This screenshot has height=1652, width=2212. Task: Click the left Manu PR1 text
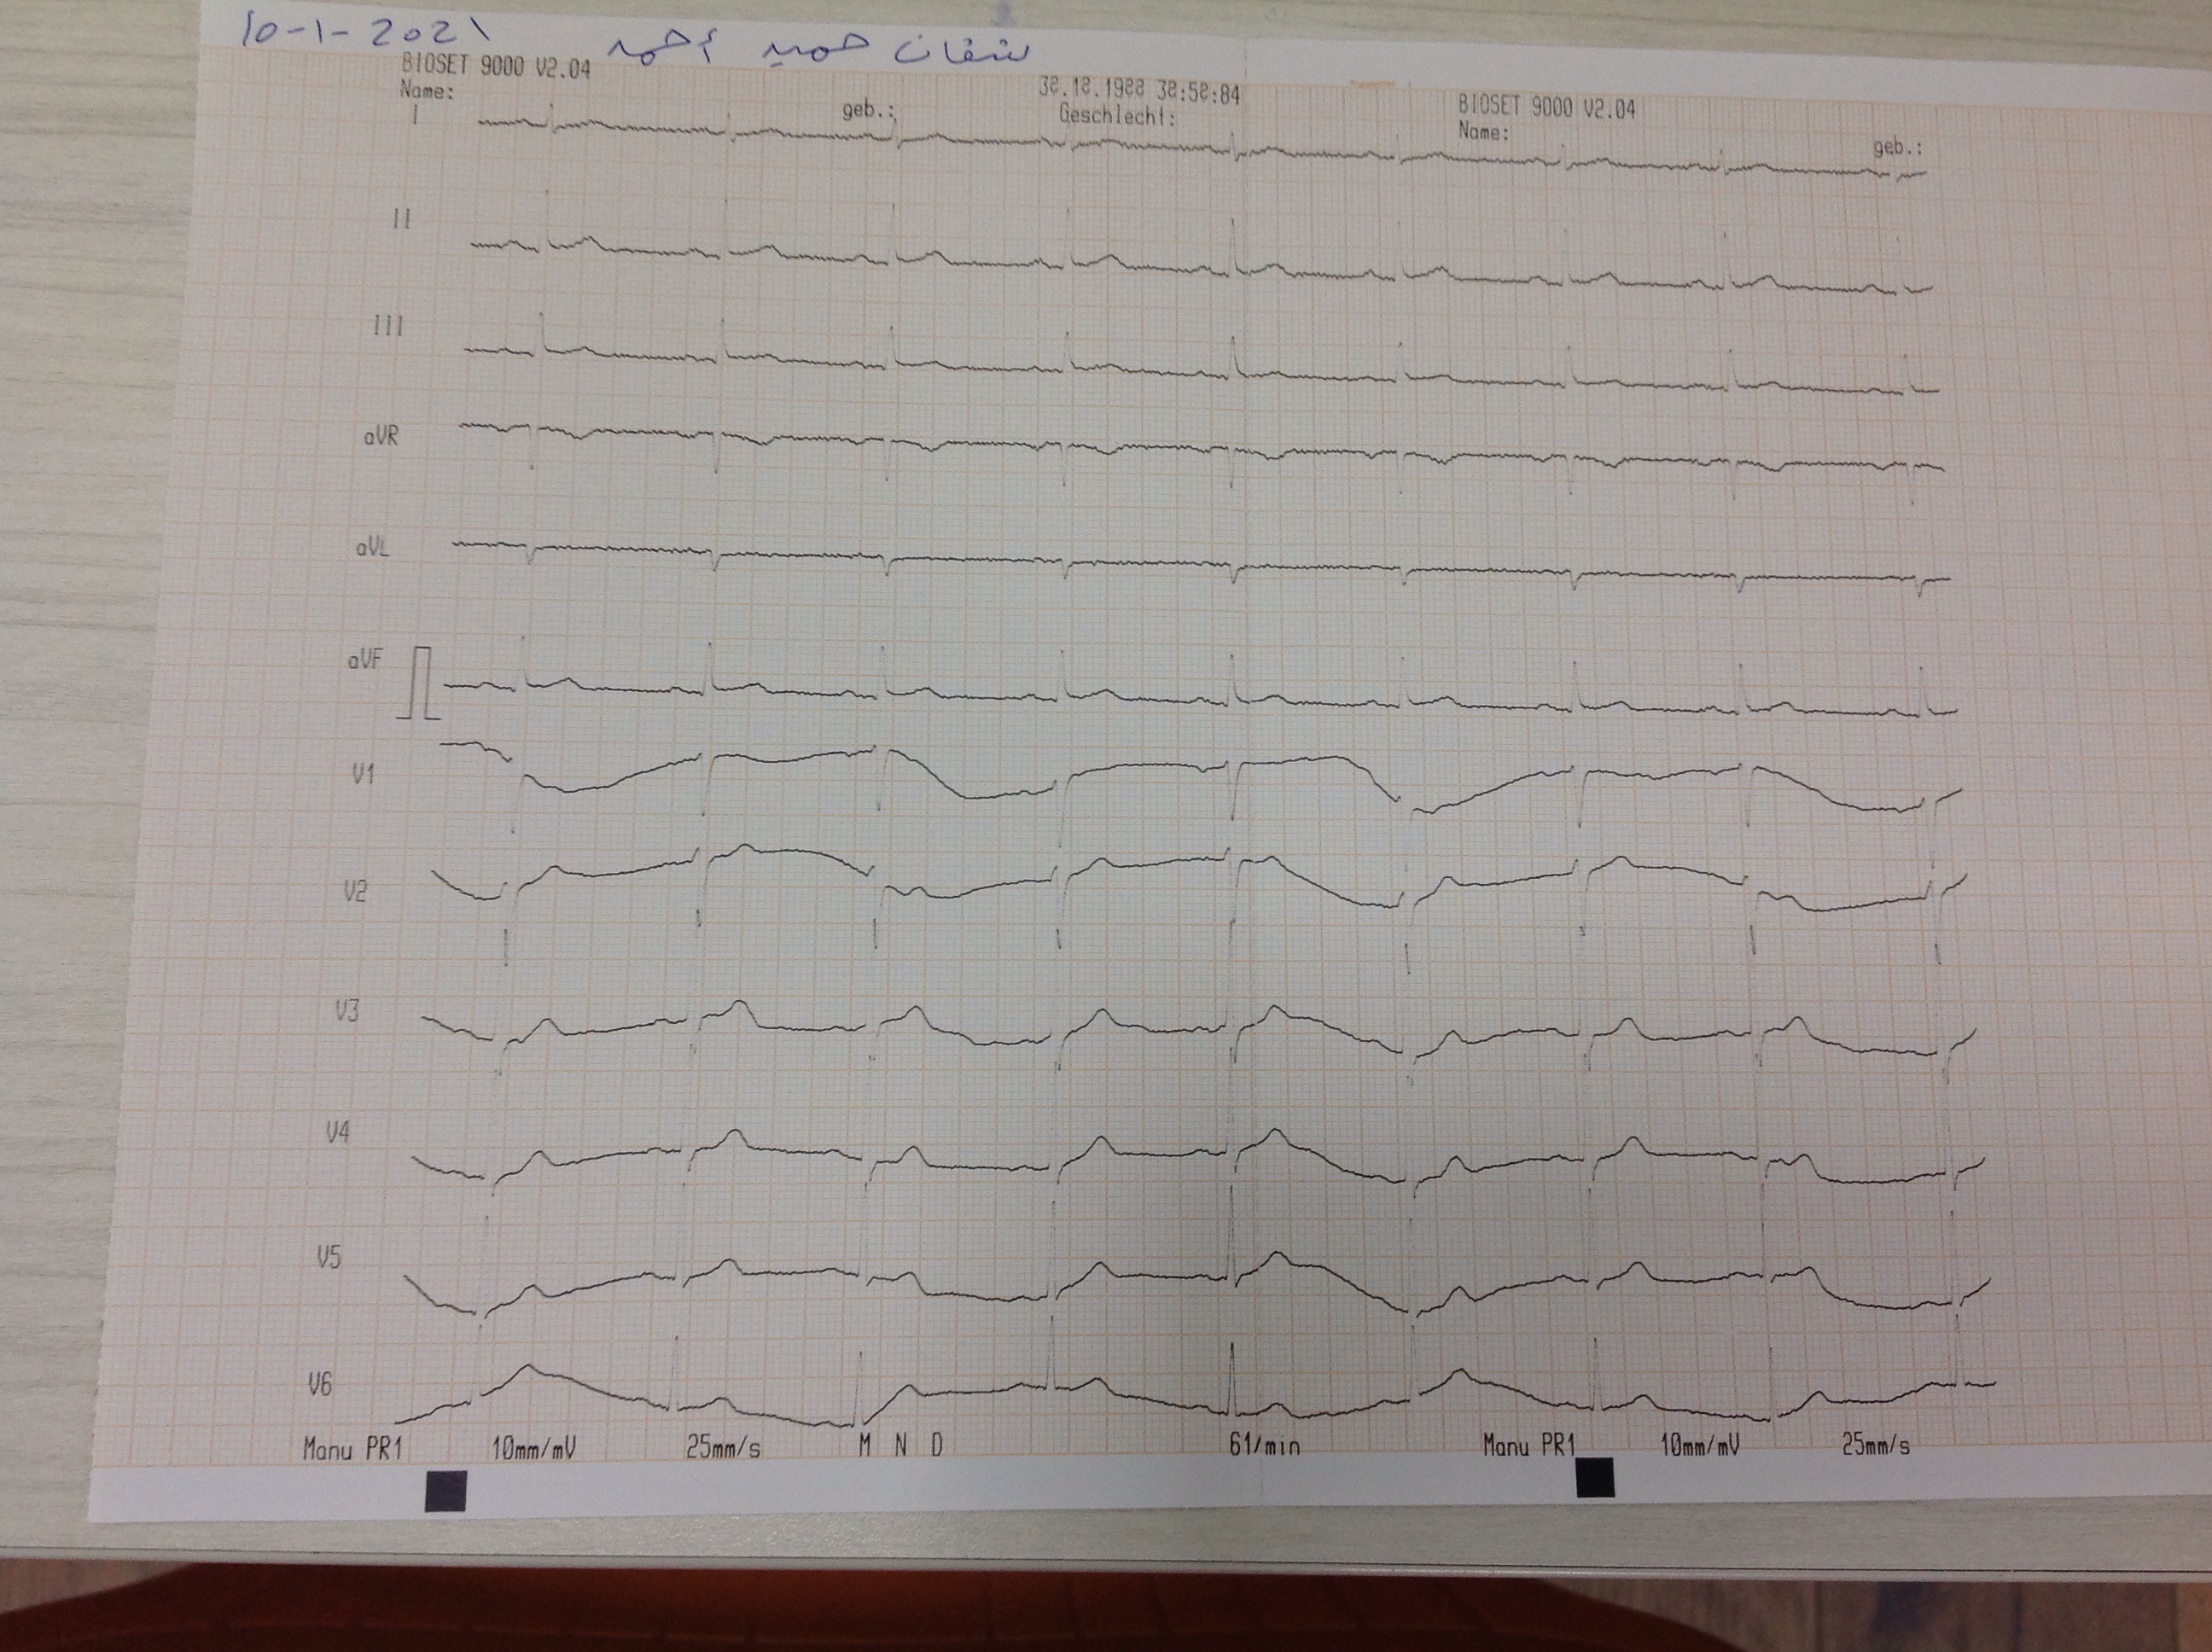point(352,1449)
